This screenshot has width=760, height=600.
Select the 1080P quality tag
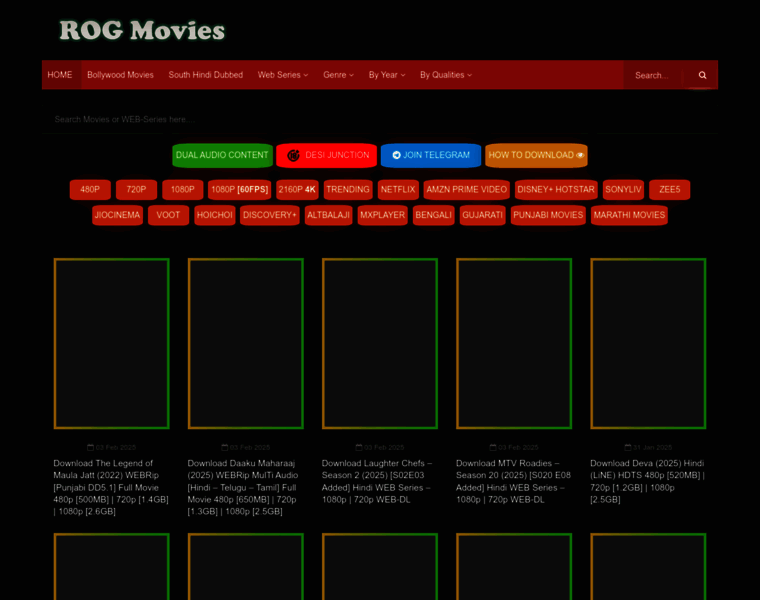coord(183,189)
